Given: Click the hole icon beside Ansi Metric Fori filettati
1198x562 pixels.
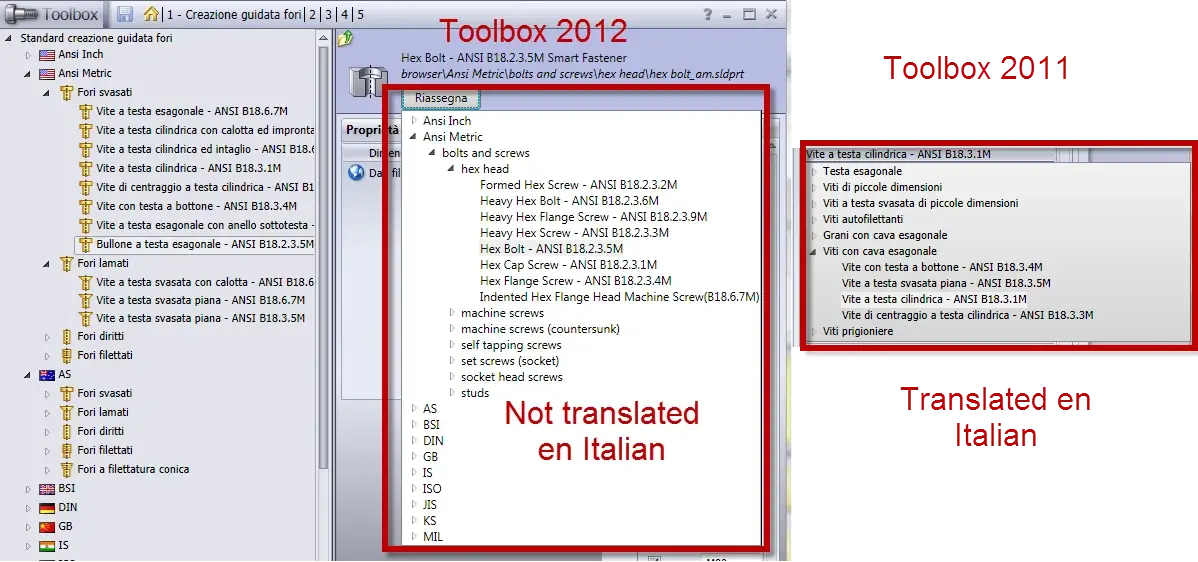Looking at the screenshot, I should coord(66,356).
